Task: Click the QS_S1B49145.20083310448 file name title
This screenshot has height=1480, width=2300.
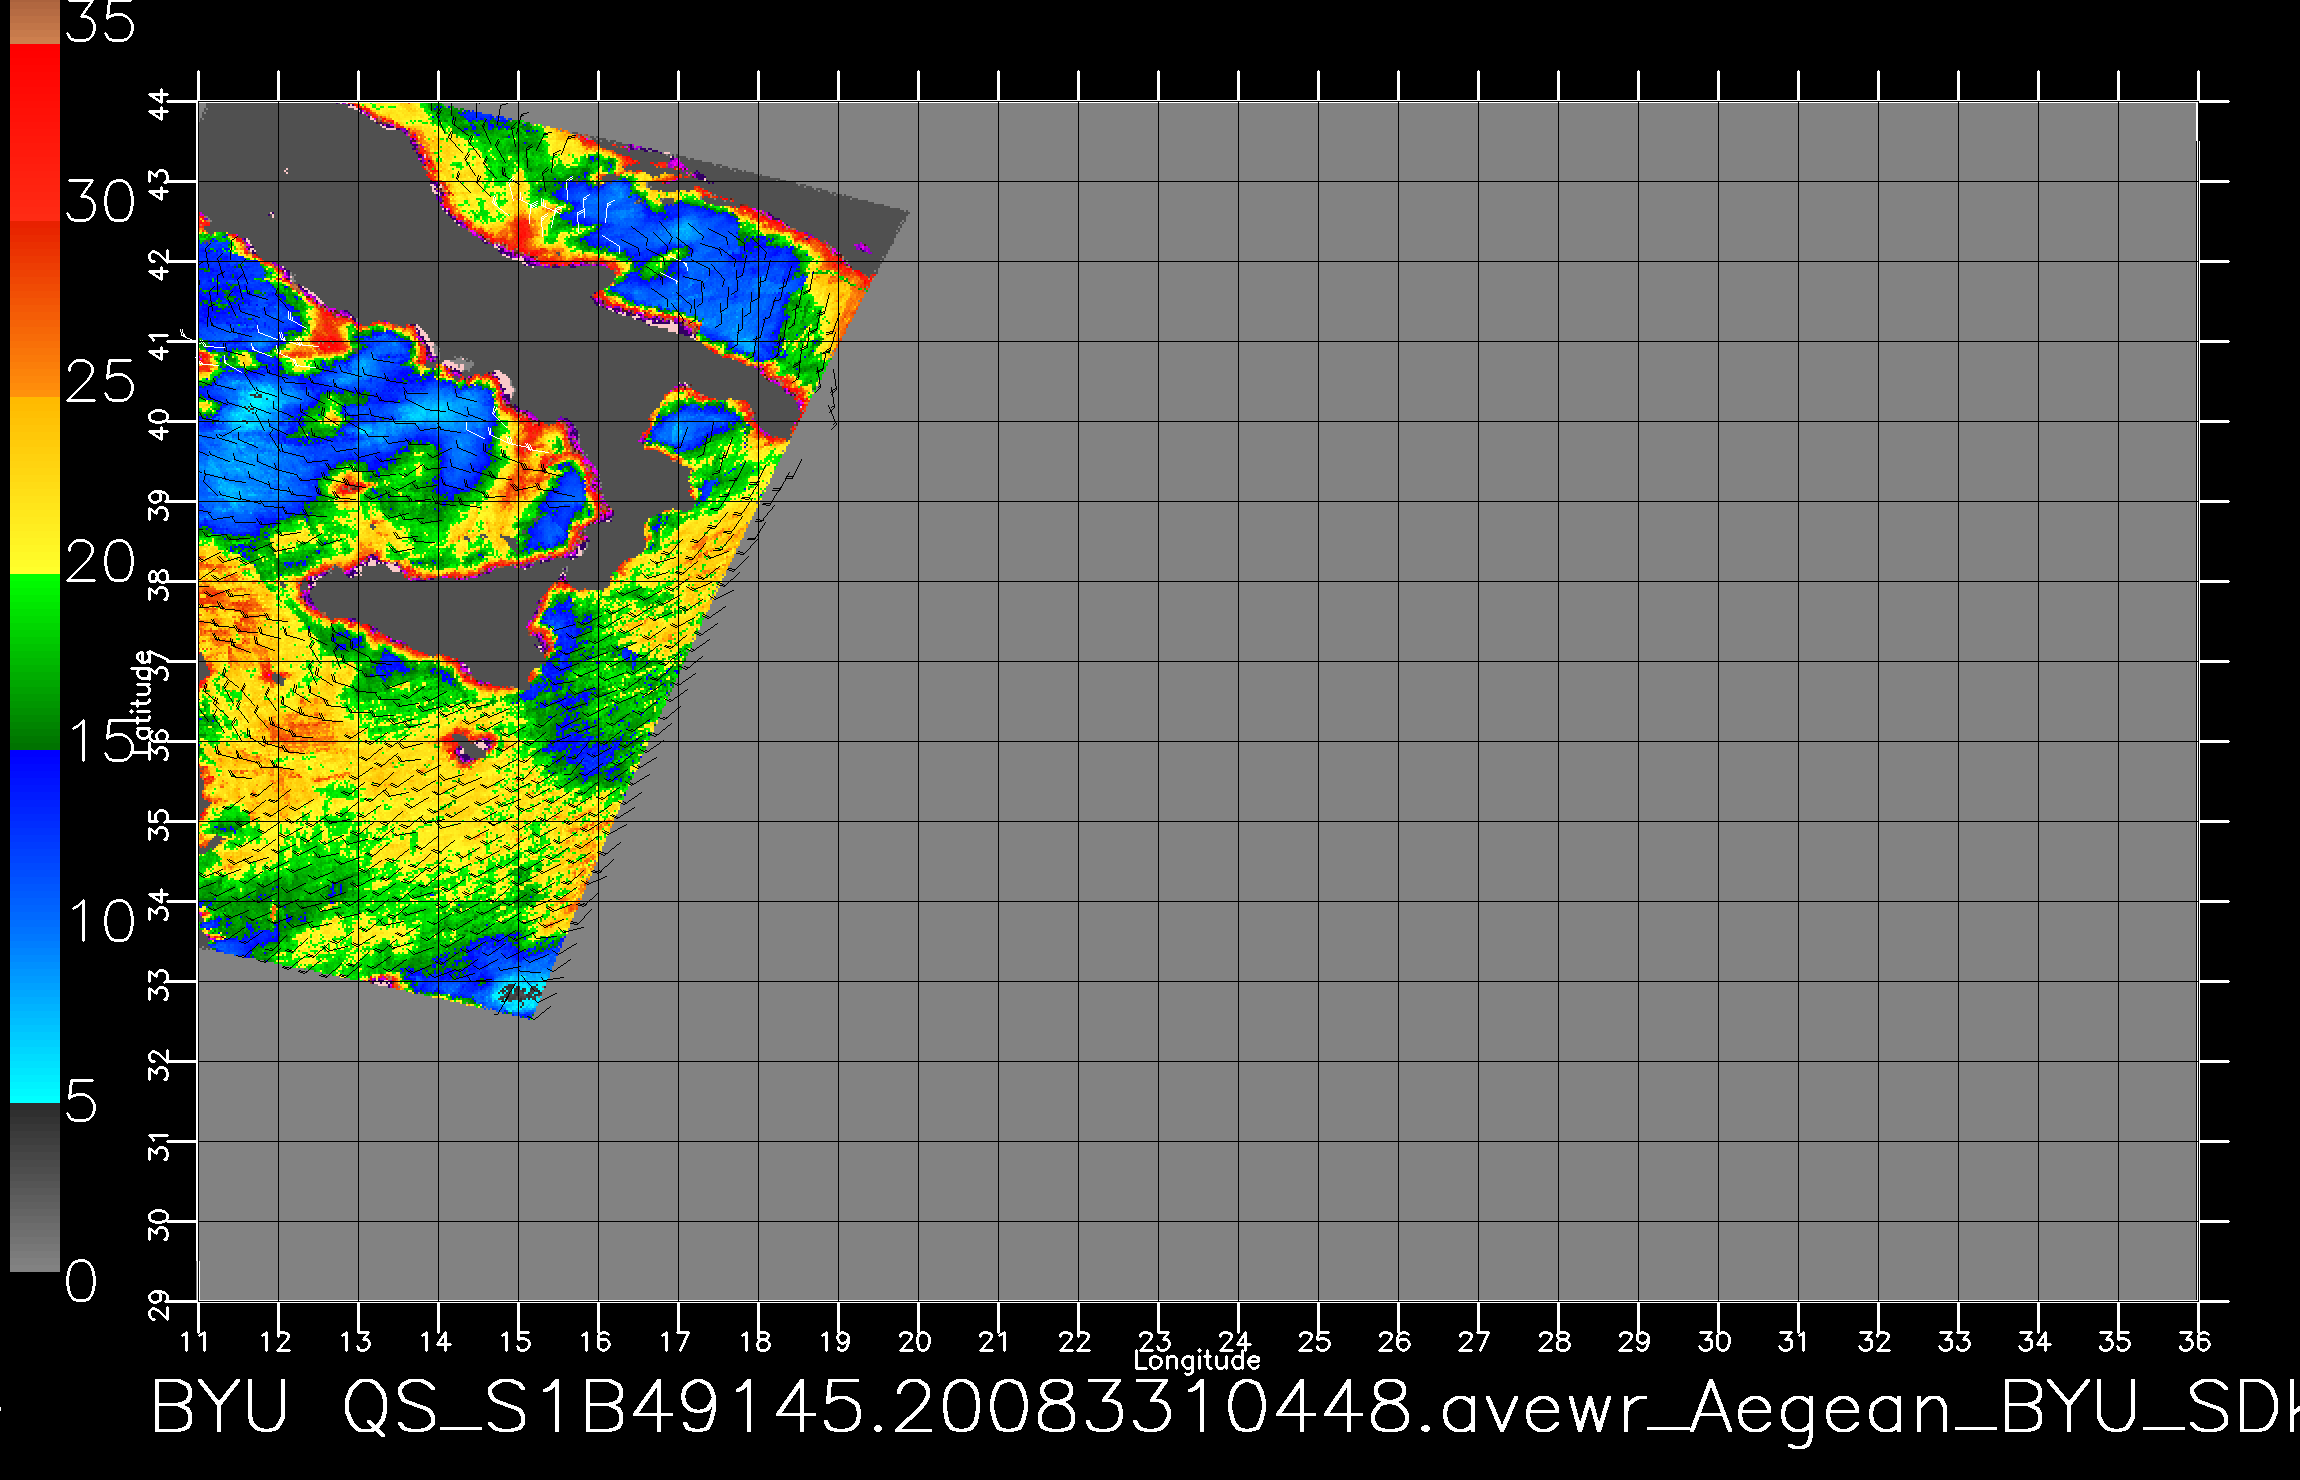Action: pyautogui.click(x=877, y=1407)
